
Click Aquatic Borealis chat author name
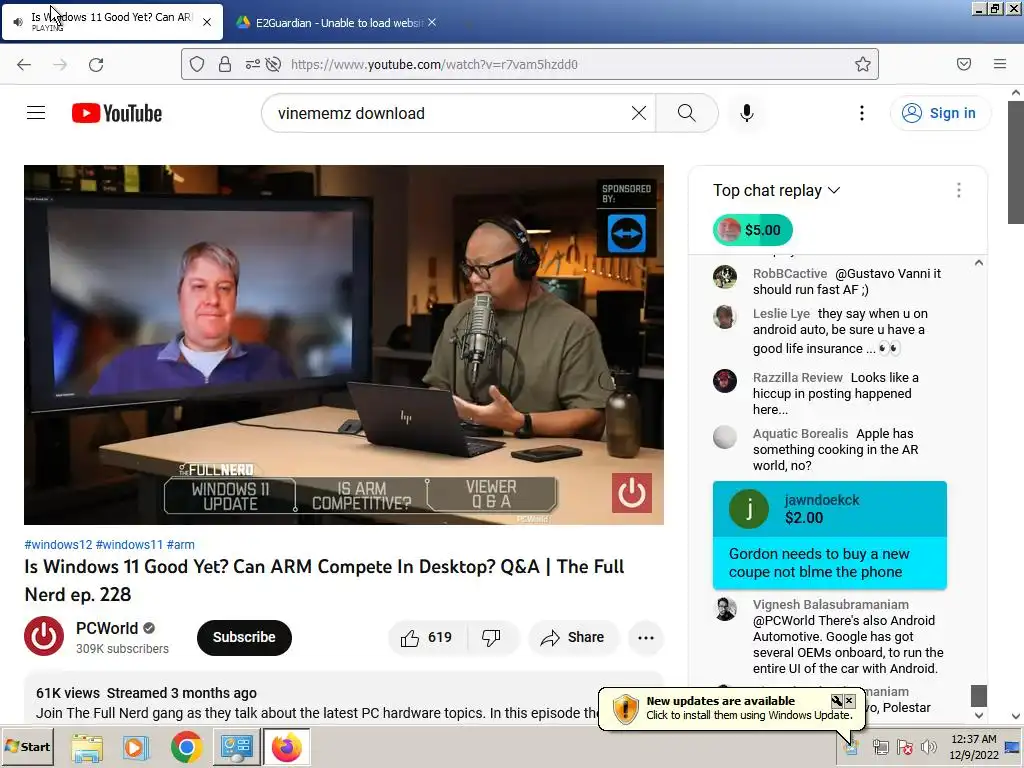pyautogui.click(x=800, y=434)
